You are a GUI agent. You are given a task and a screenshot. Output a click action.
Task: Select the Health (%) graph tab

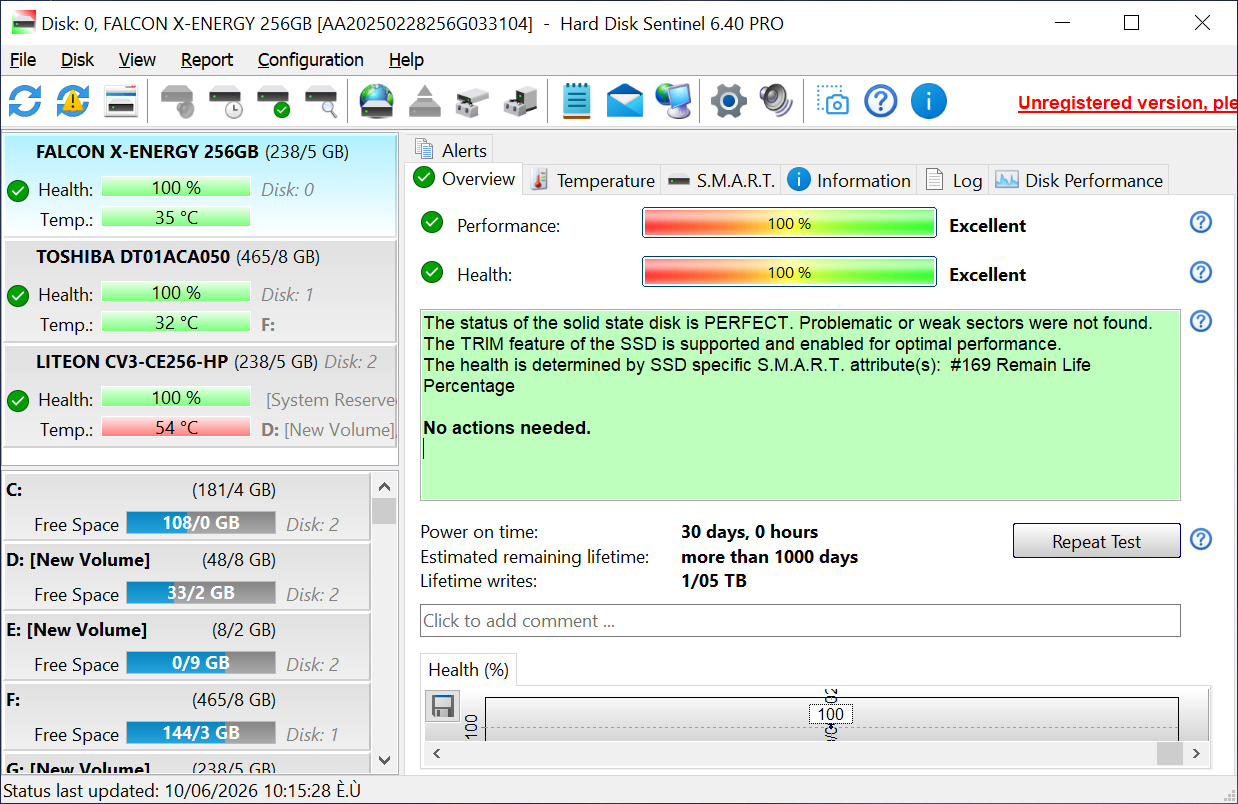click(468, 670)
